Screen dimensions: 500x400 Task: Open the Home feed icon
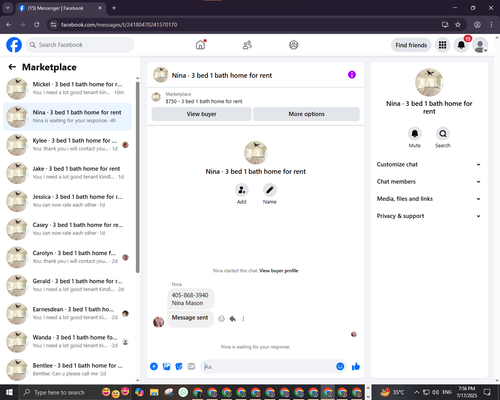point(200,45)
